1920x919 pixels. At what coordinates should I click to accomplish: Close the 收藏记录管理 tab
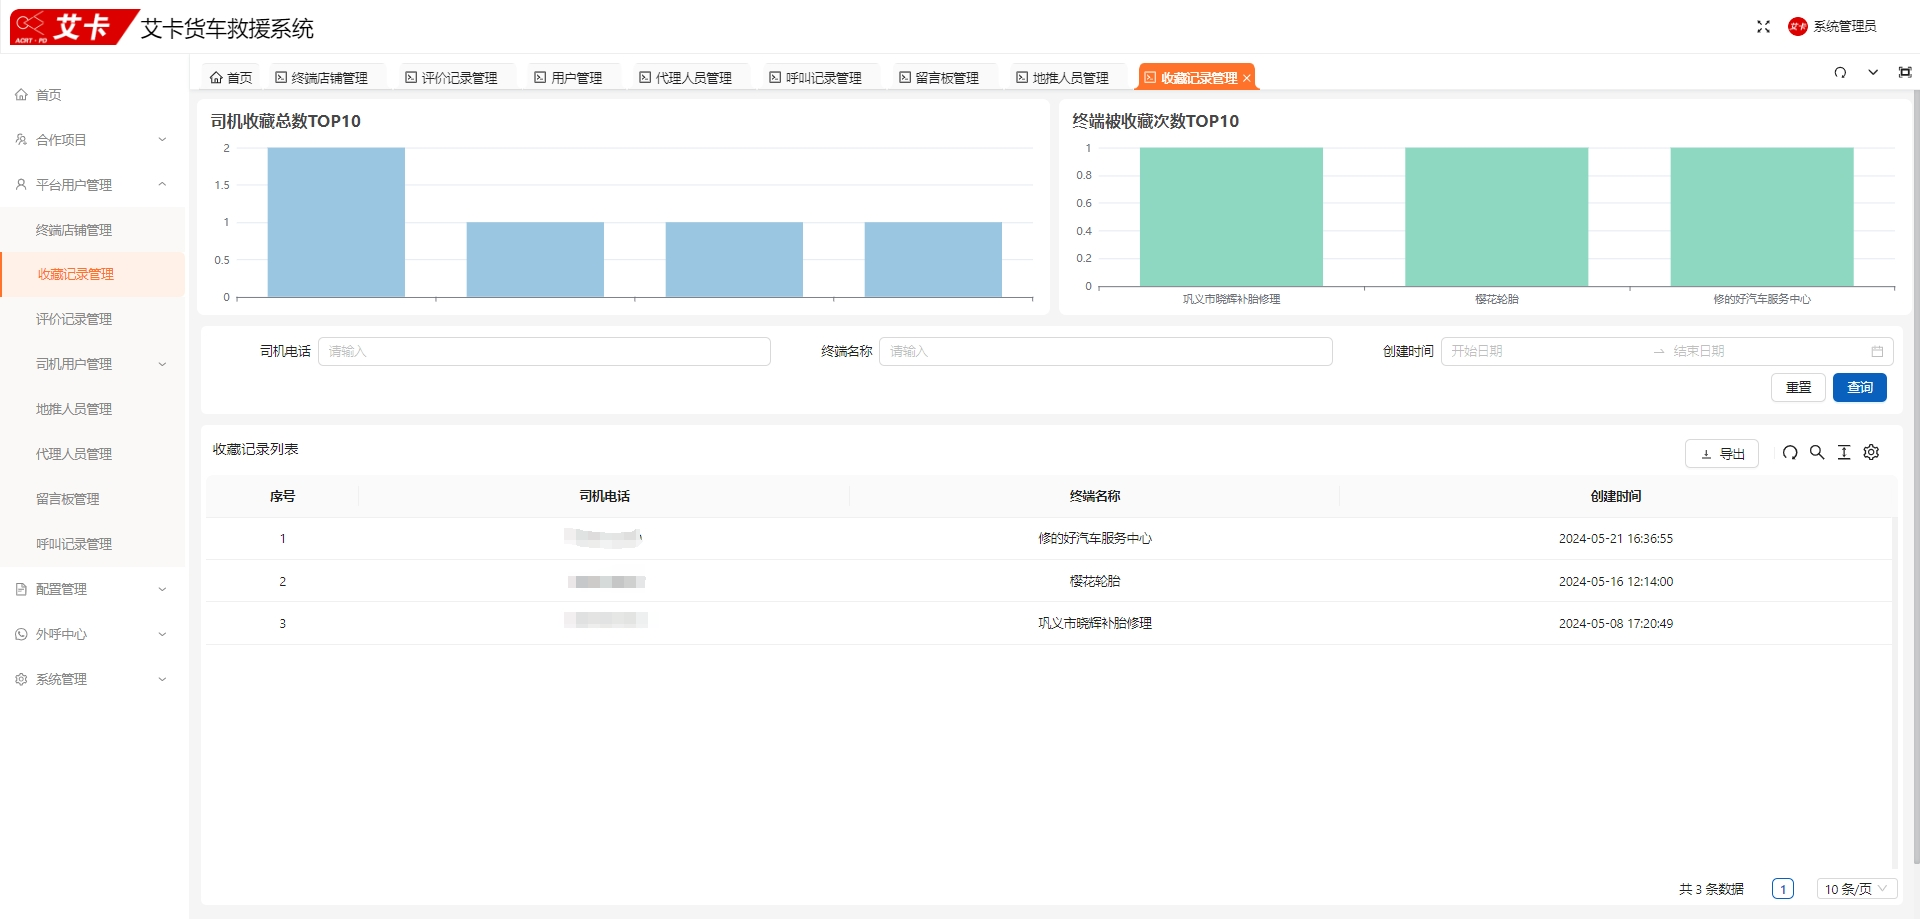[1247, 78]
